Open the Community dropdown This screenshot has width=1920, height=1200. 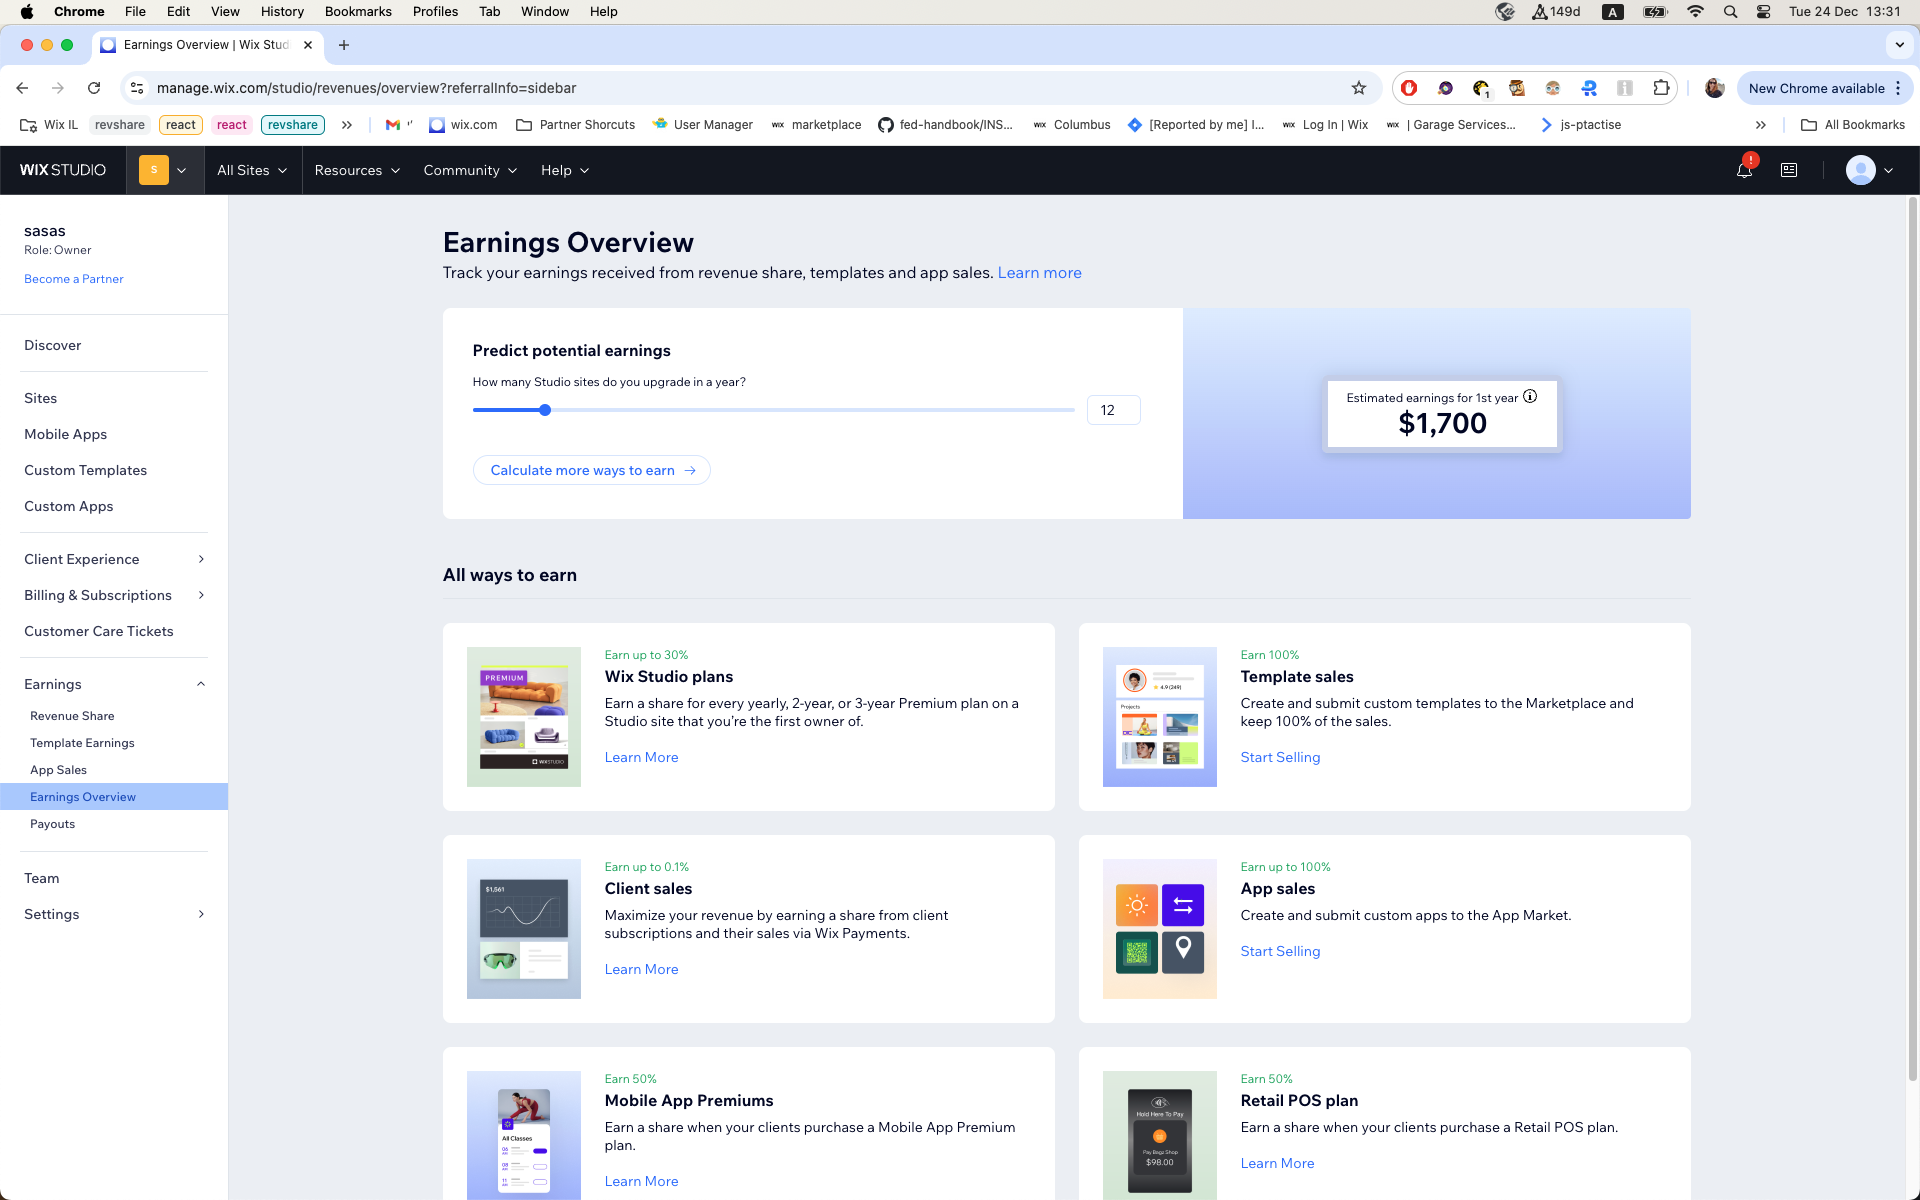point(470,170)
